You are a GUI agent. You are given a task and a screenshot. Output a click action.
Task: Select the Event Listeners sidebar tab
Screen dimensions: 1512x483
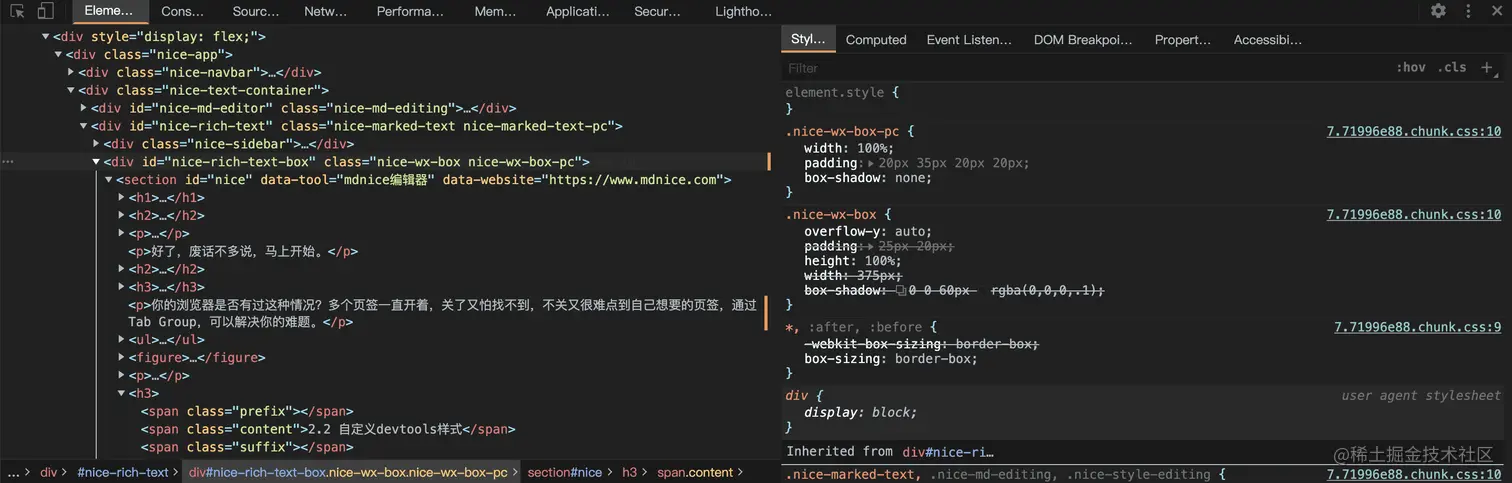(x=969, y=39)
